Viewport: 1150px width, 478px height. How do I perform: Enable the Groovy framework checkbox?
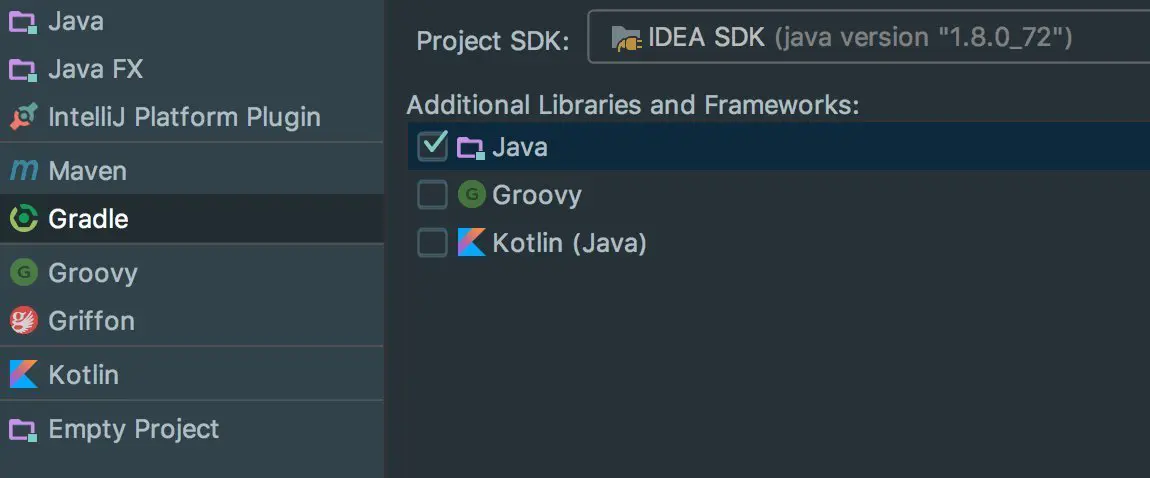pyautogui.click(x=432, y=194)
